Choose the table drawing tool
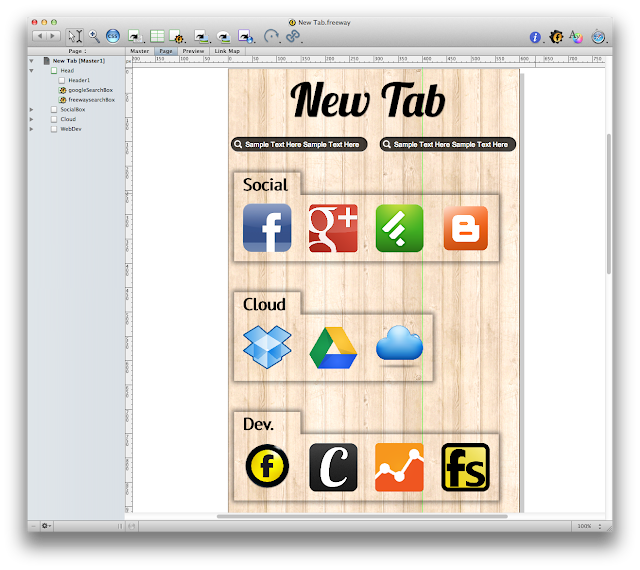Screen dimensions: 640x570 [157, 36]
